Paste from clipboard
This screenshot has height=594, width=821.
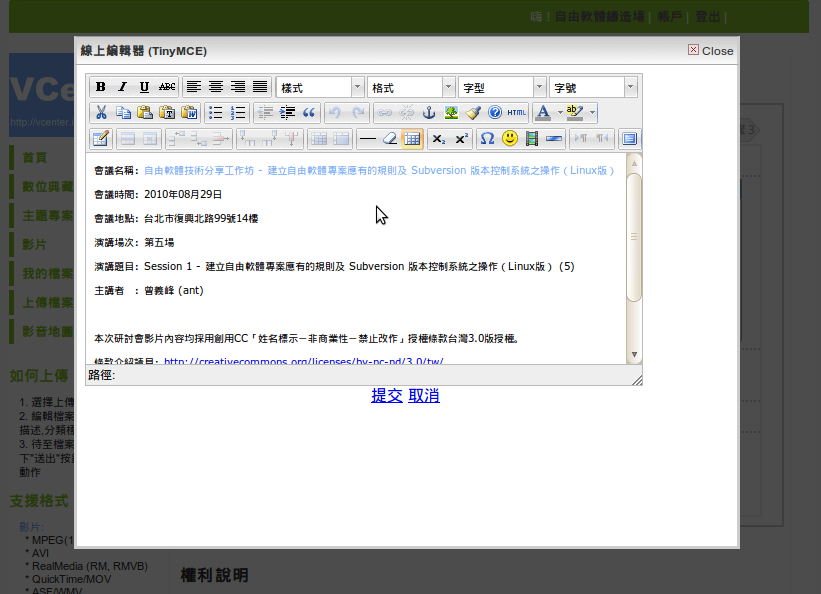click(x=145, y=113)
